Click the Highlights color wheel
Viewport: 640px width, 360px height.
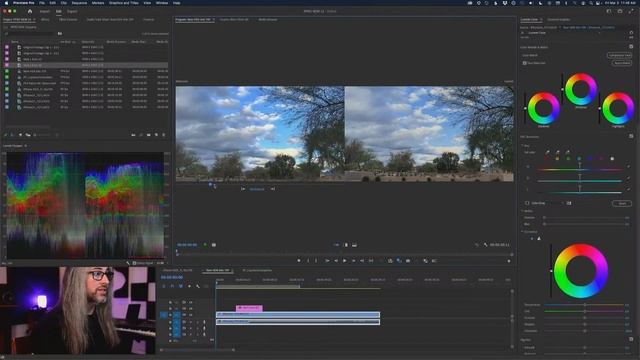tap(618, 108)
